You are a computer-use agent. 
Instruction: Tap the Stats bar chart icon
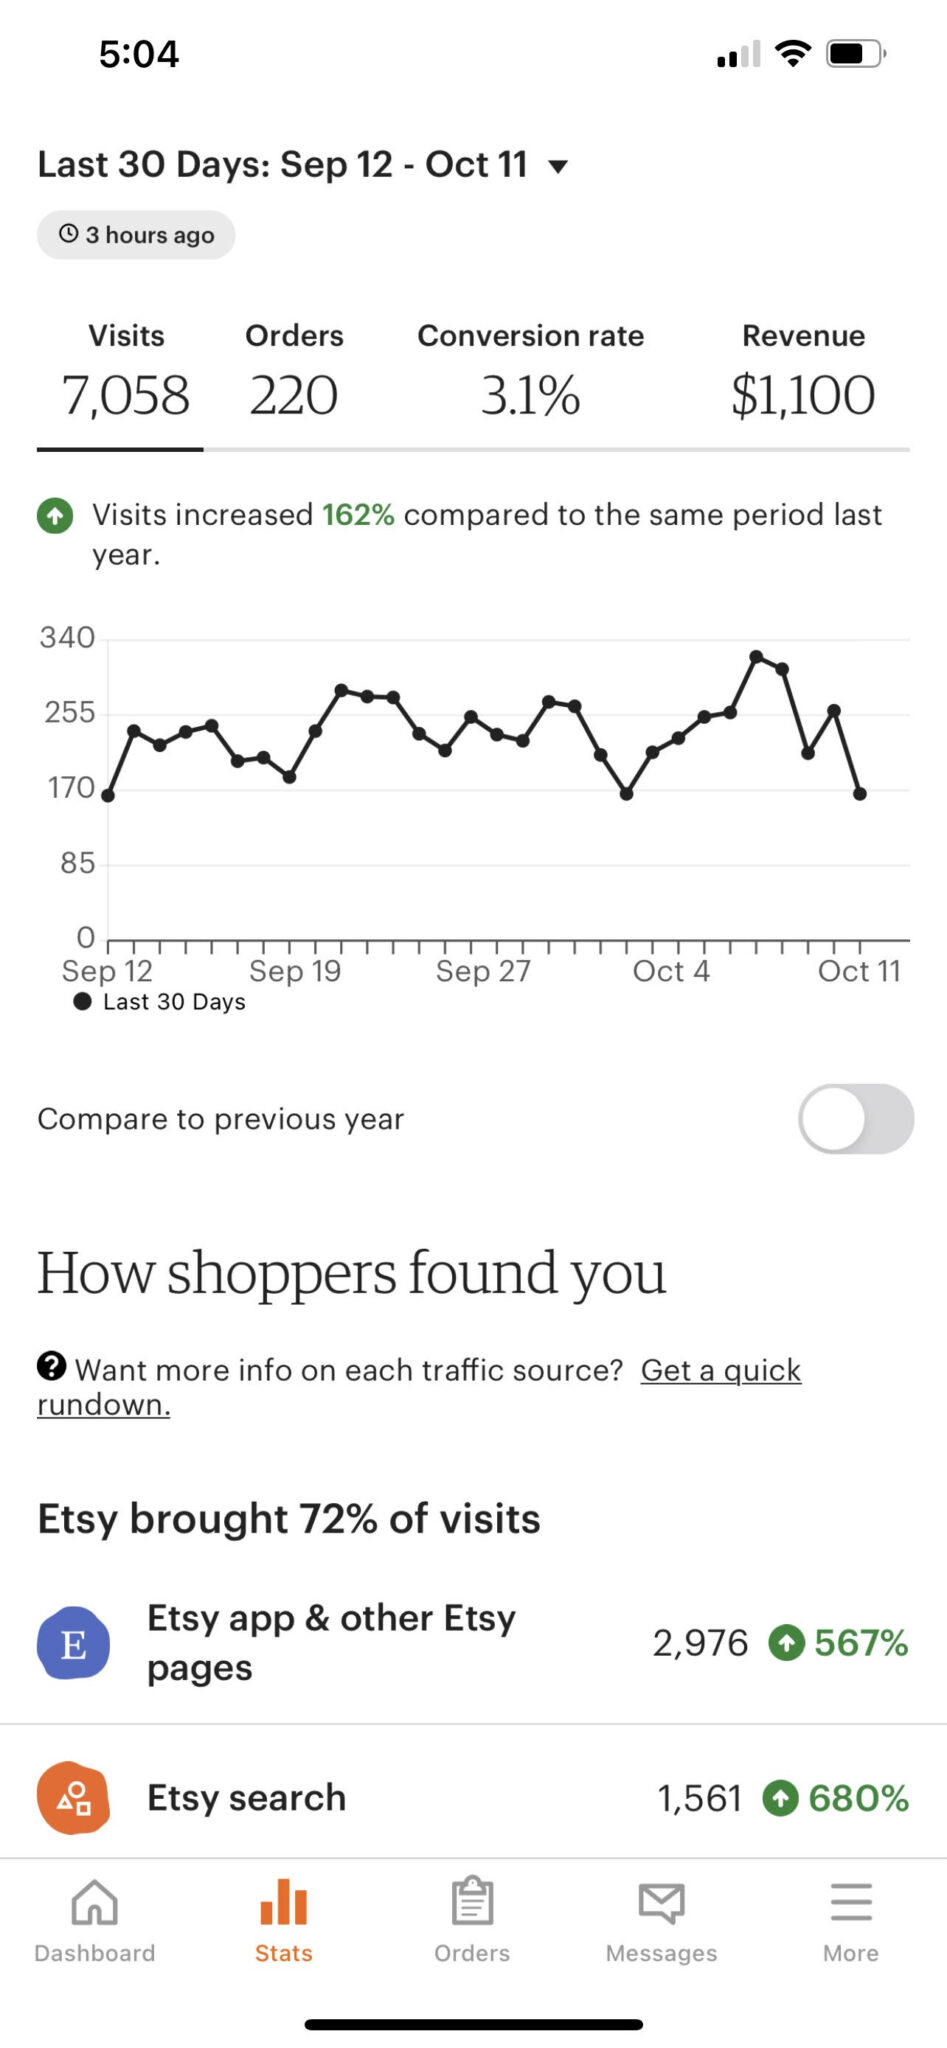click(284, 1902)
